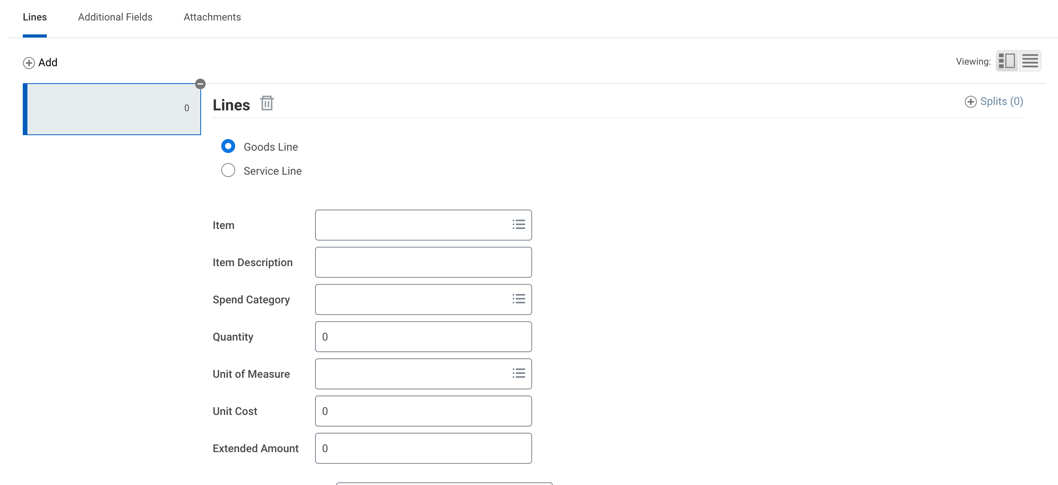
Task: Focus the Item Description text box
Action: coord(423,262)
